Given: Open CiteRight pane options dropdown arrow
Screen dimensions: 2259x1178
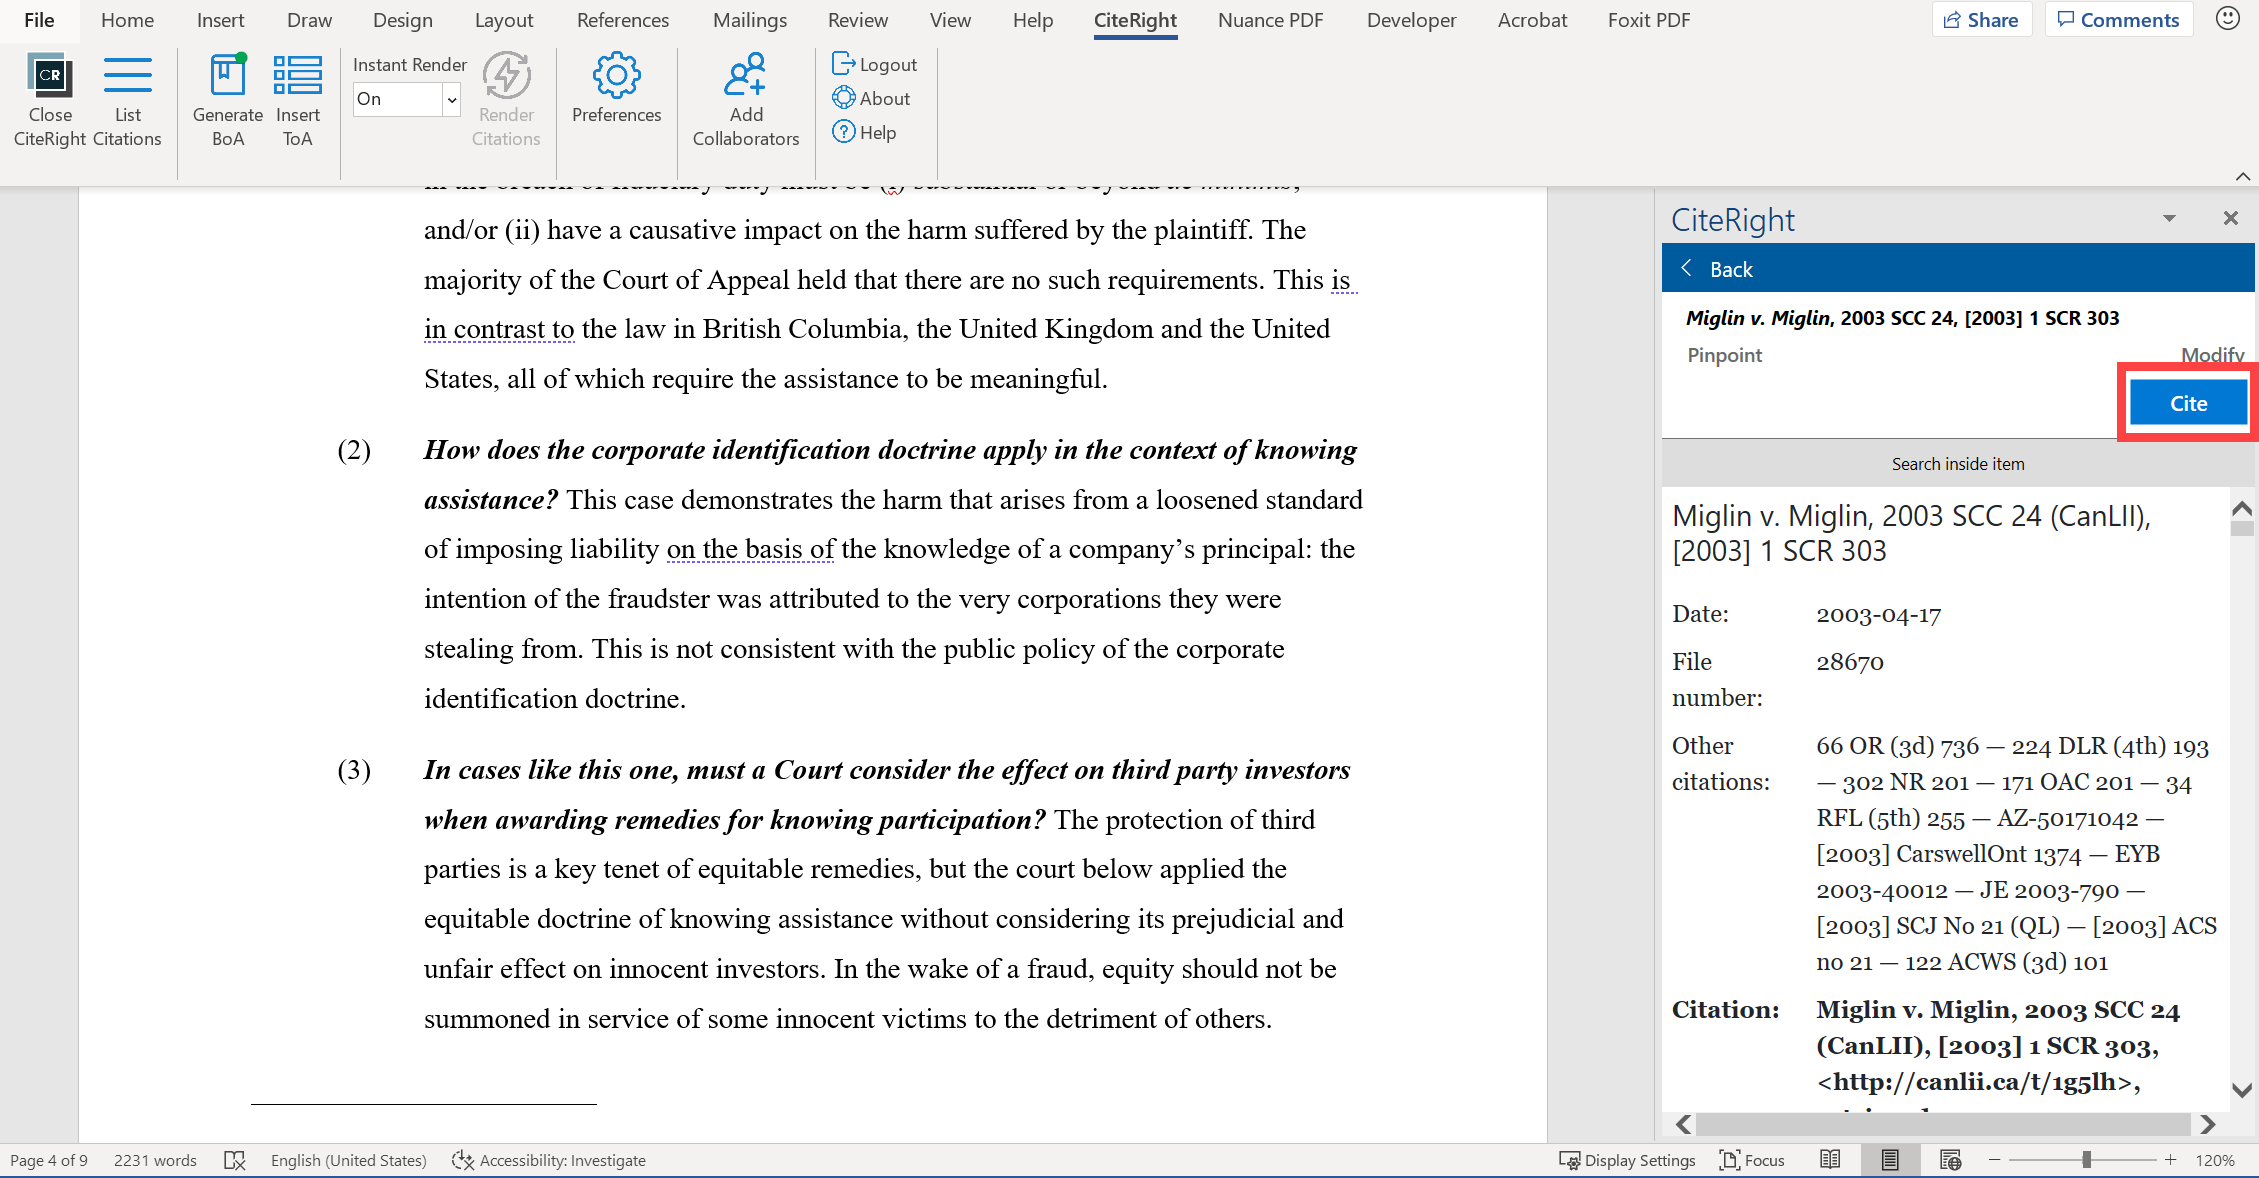Looking at the screenshot, I should 2169,218.
